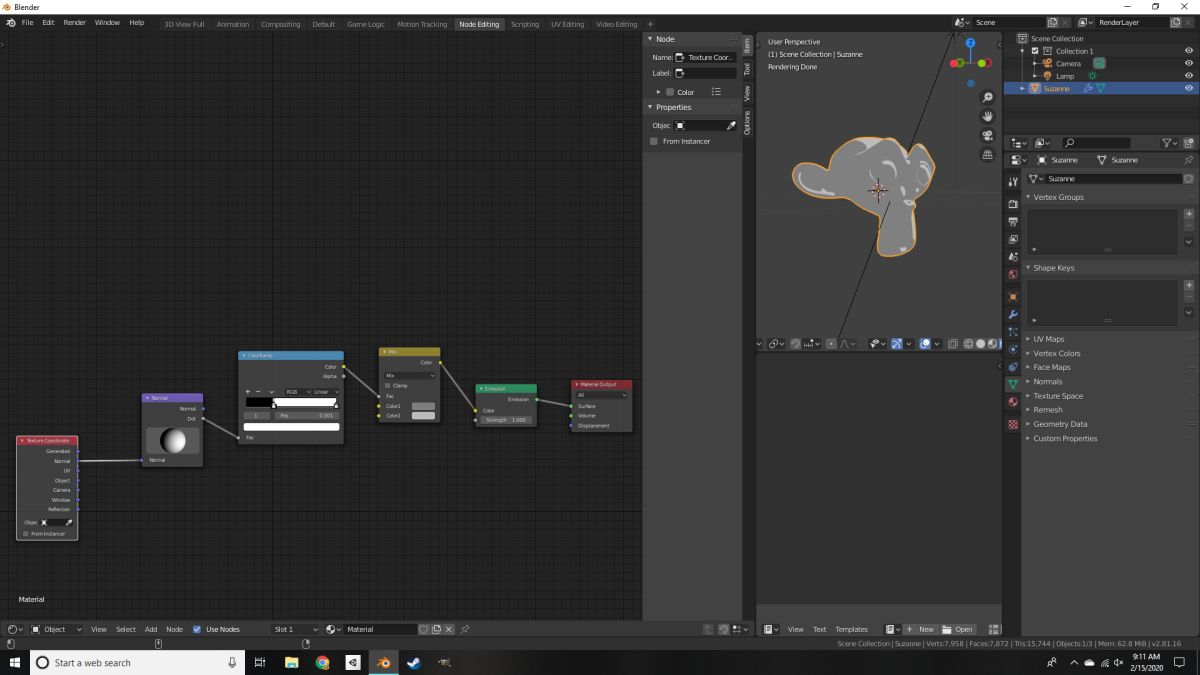The width and height of the screenshot is (1200, 675).
Task: Open the Scene properties tab icon
Action: (x=1013, y=257)
